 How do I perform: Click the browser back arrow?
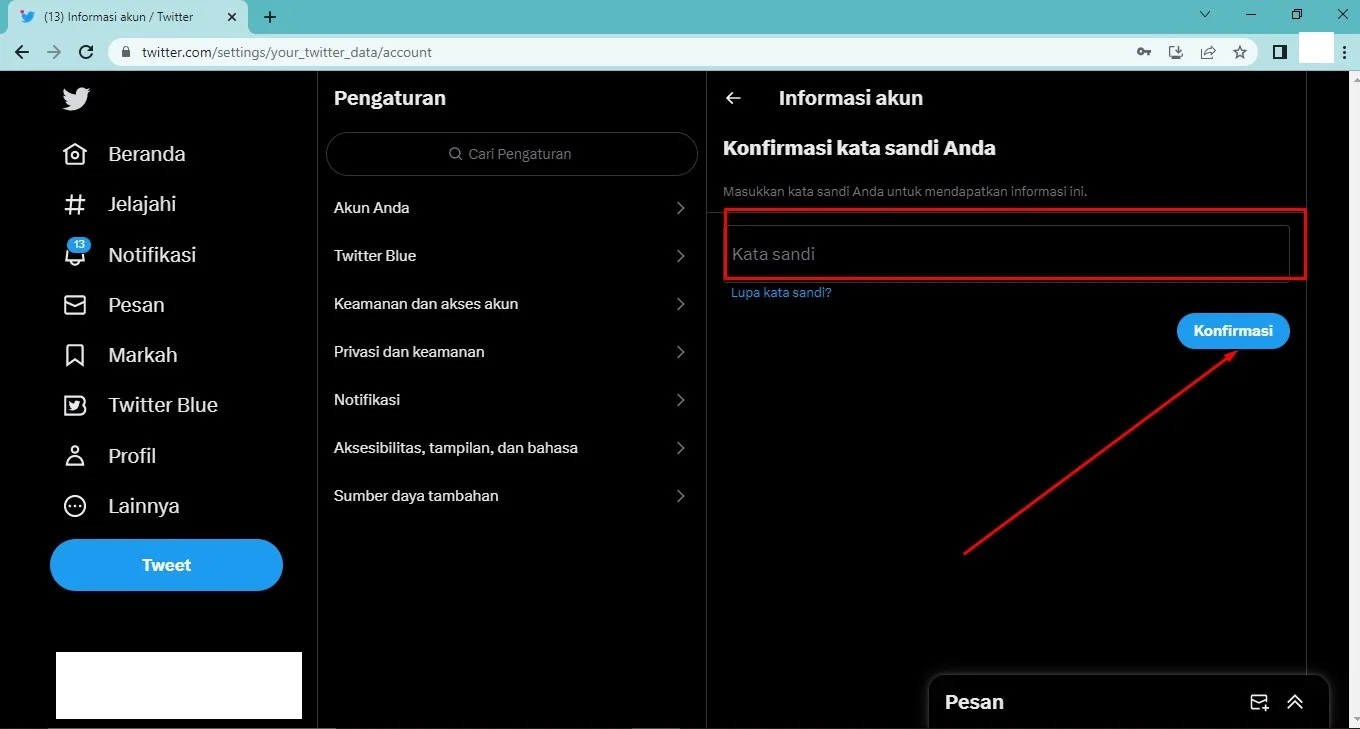point(22,52)
